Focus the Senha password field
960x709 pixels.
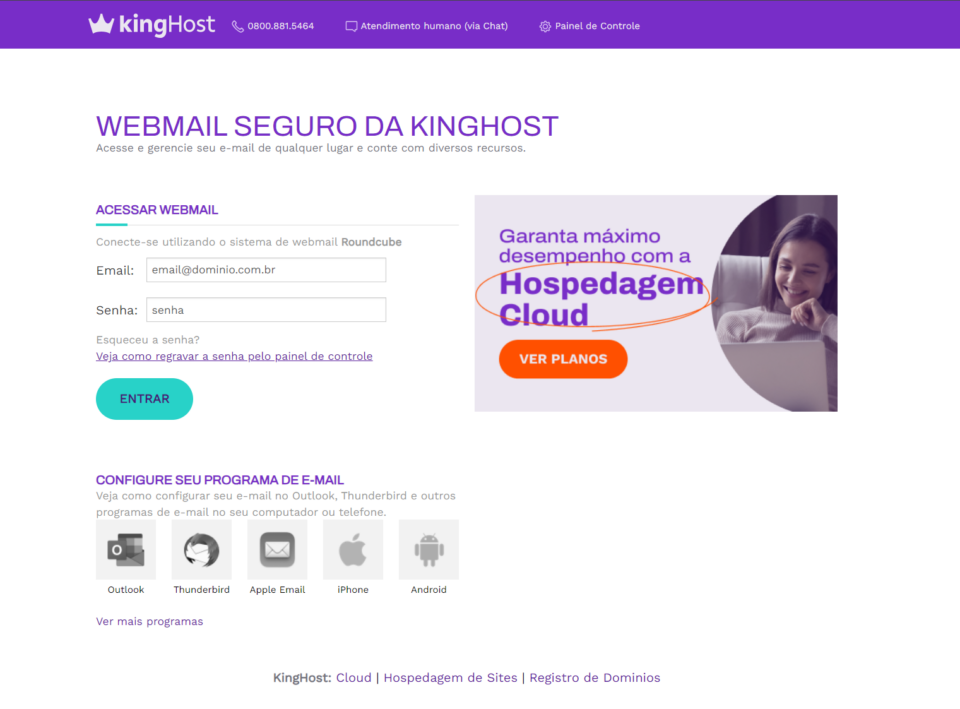pyautogui.click(x=266, y=310)
